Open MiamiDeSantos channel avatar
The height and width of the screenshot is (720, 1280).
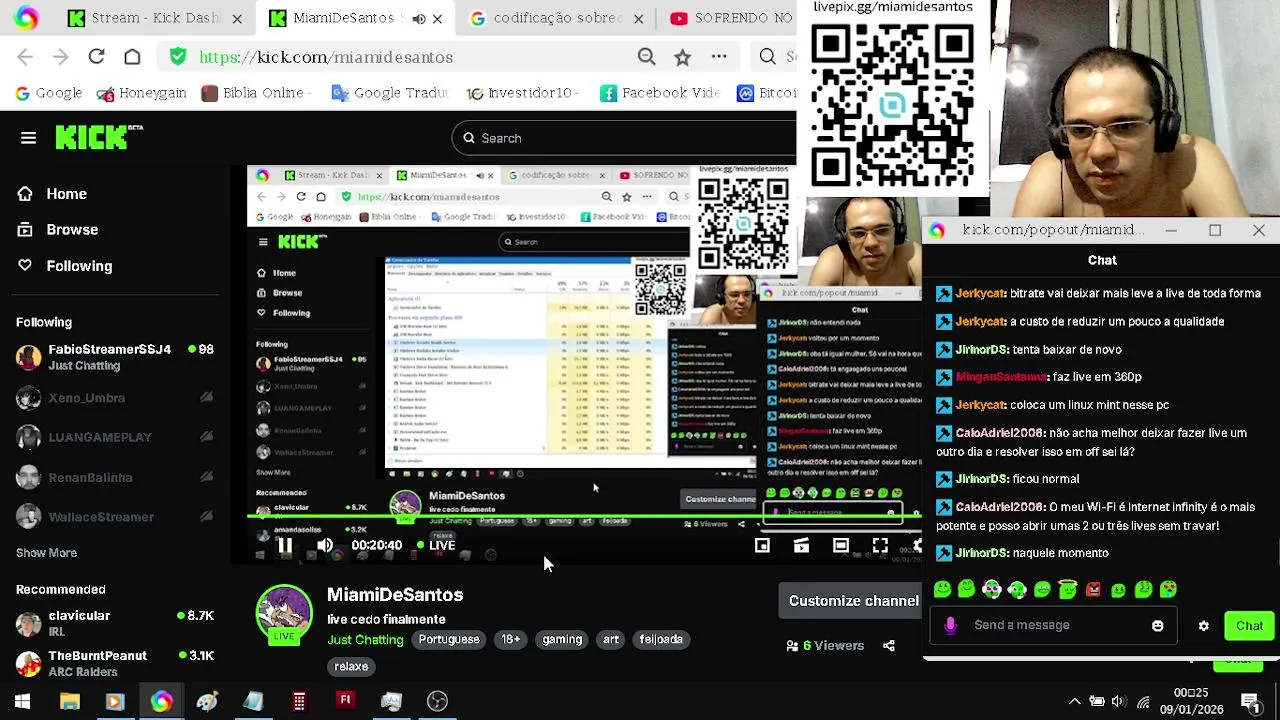(x=285, y=613)
